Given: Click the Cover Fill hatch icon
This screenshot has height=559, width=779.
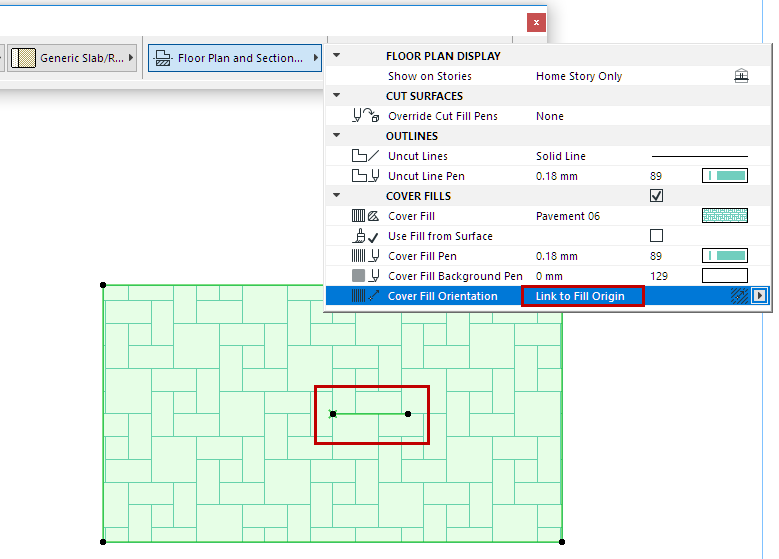Looking at the screenshot, I should 365,216.
